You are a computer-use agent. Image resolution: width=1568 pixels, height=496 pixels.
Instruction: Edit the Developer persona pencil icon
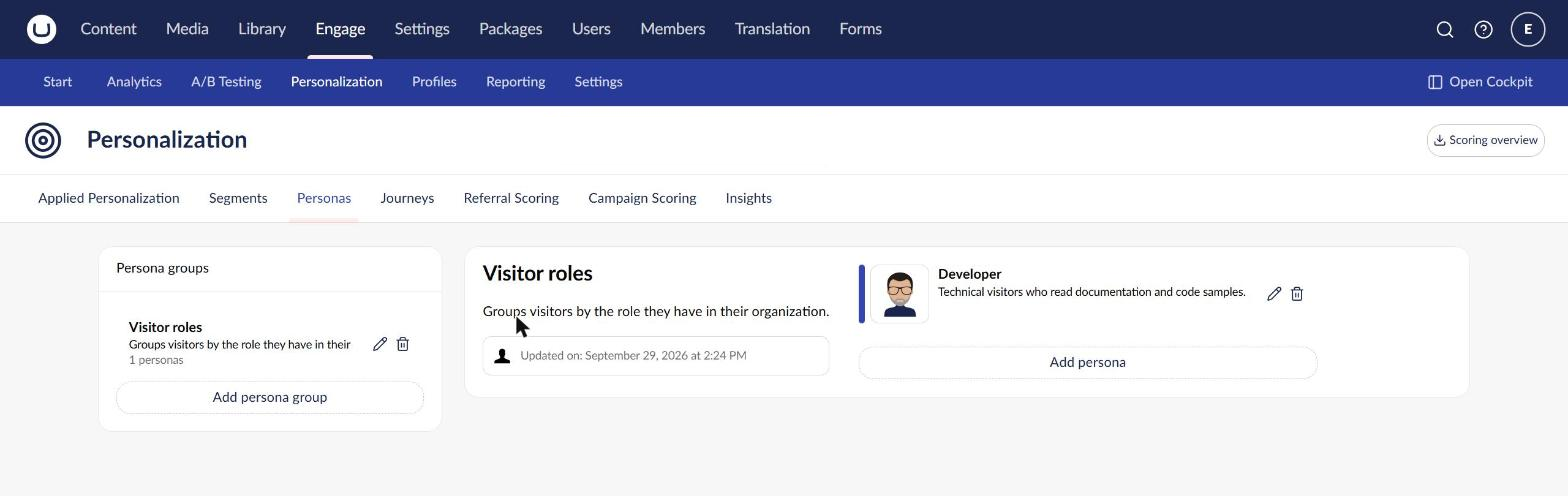coord(1274,294)
